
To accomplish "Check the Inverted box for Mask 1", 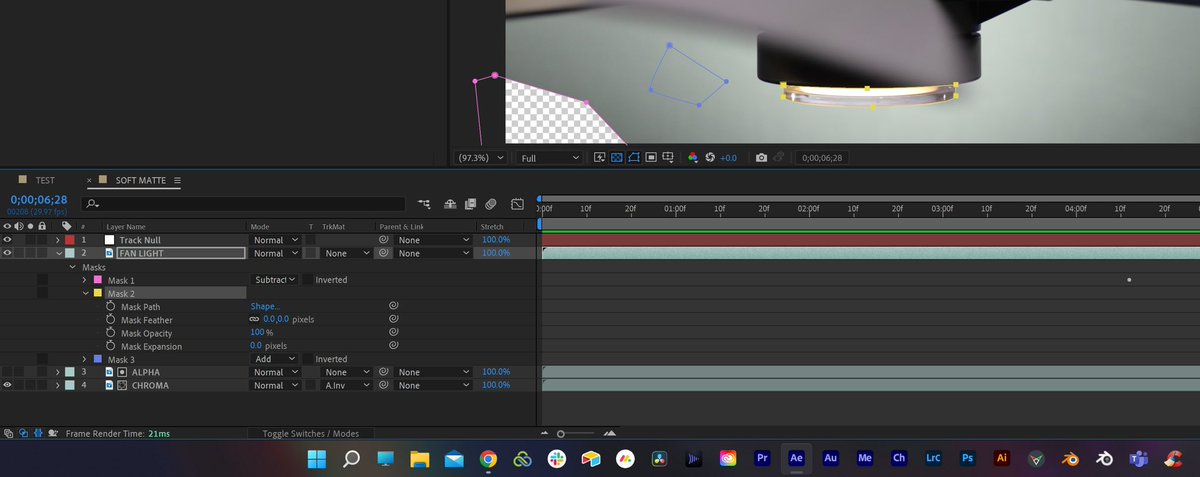I will (x=308, y=280).
